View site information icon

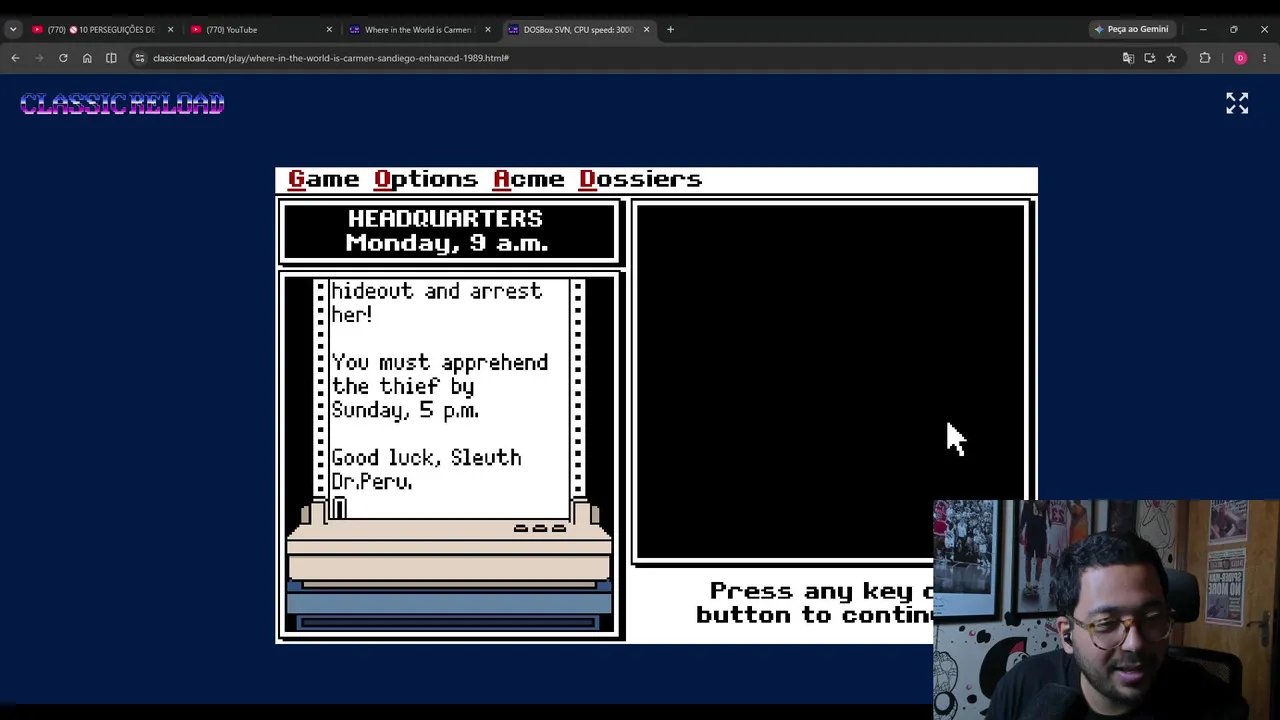[x=139, y=58]
